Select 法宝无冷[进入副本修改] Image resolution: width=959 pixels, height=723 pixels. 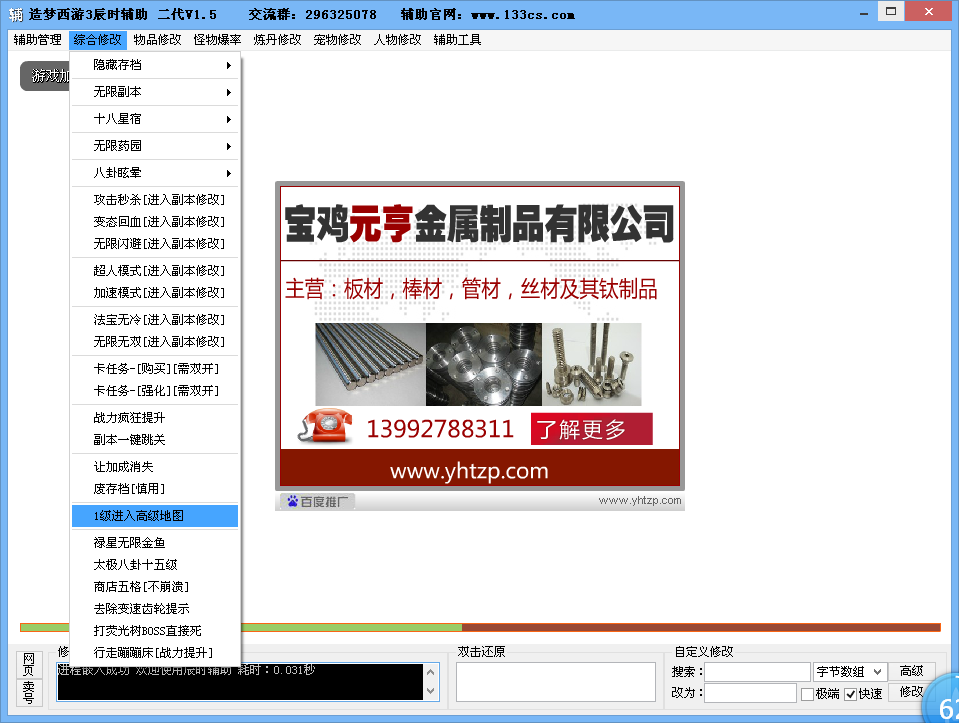[x=155, y=319]
